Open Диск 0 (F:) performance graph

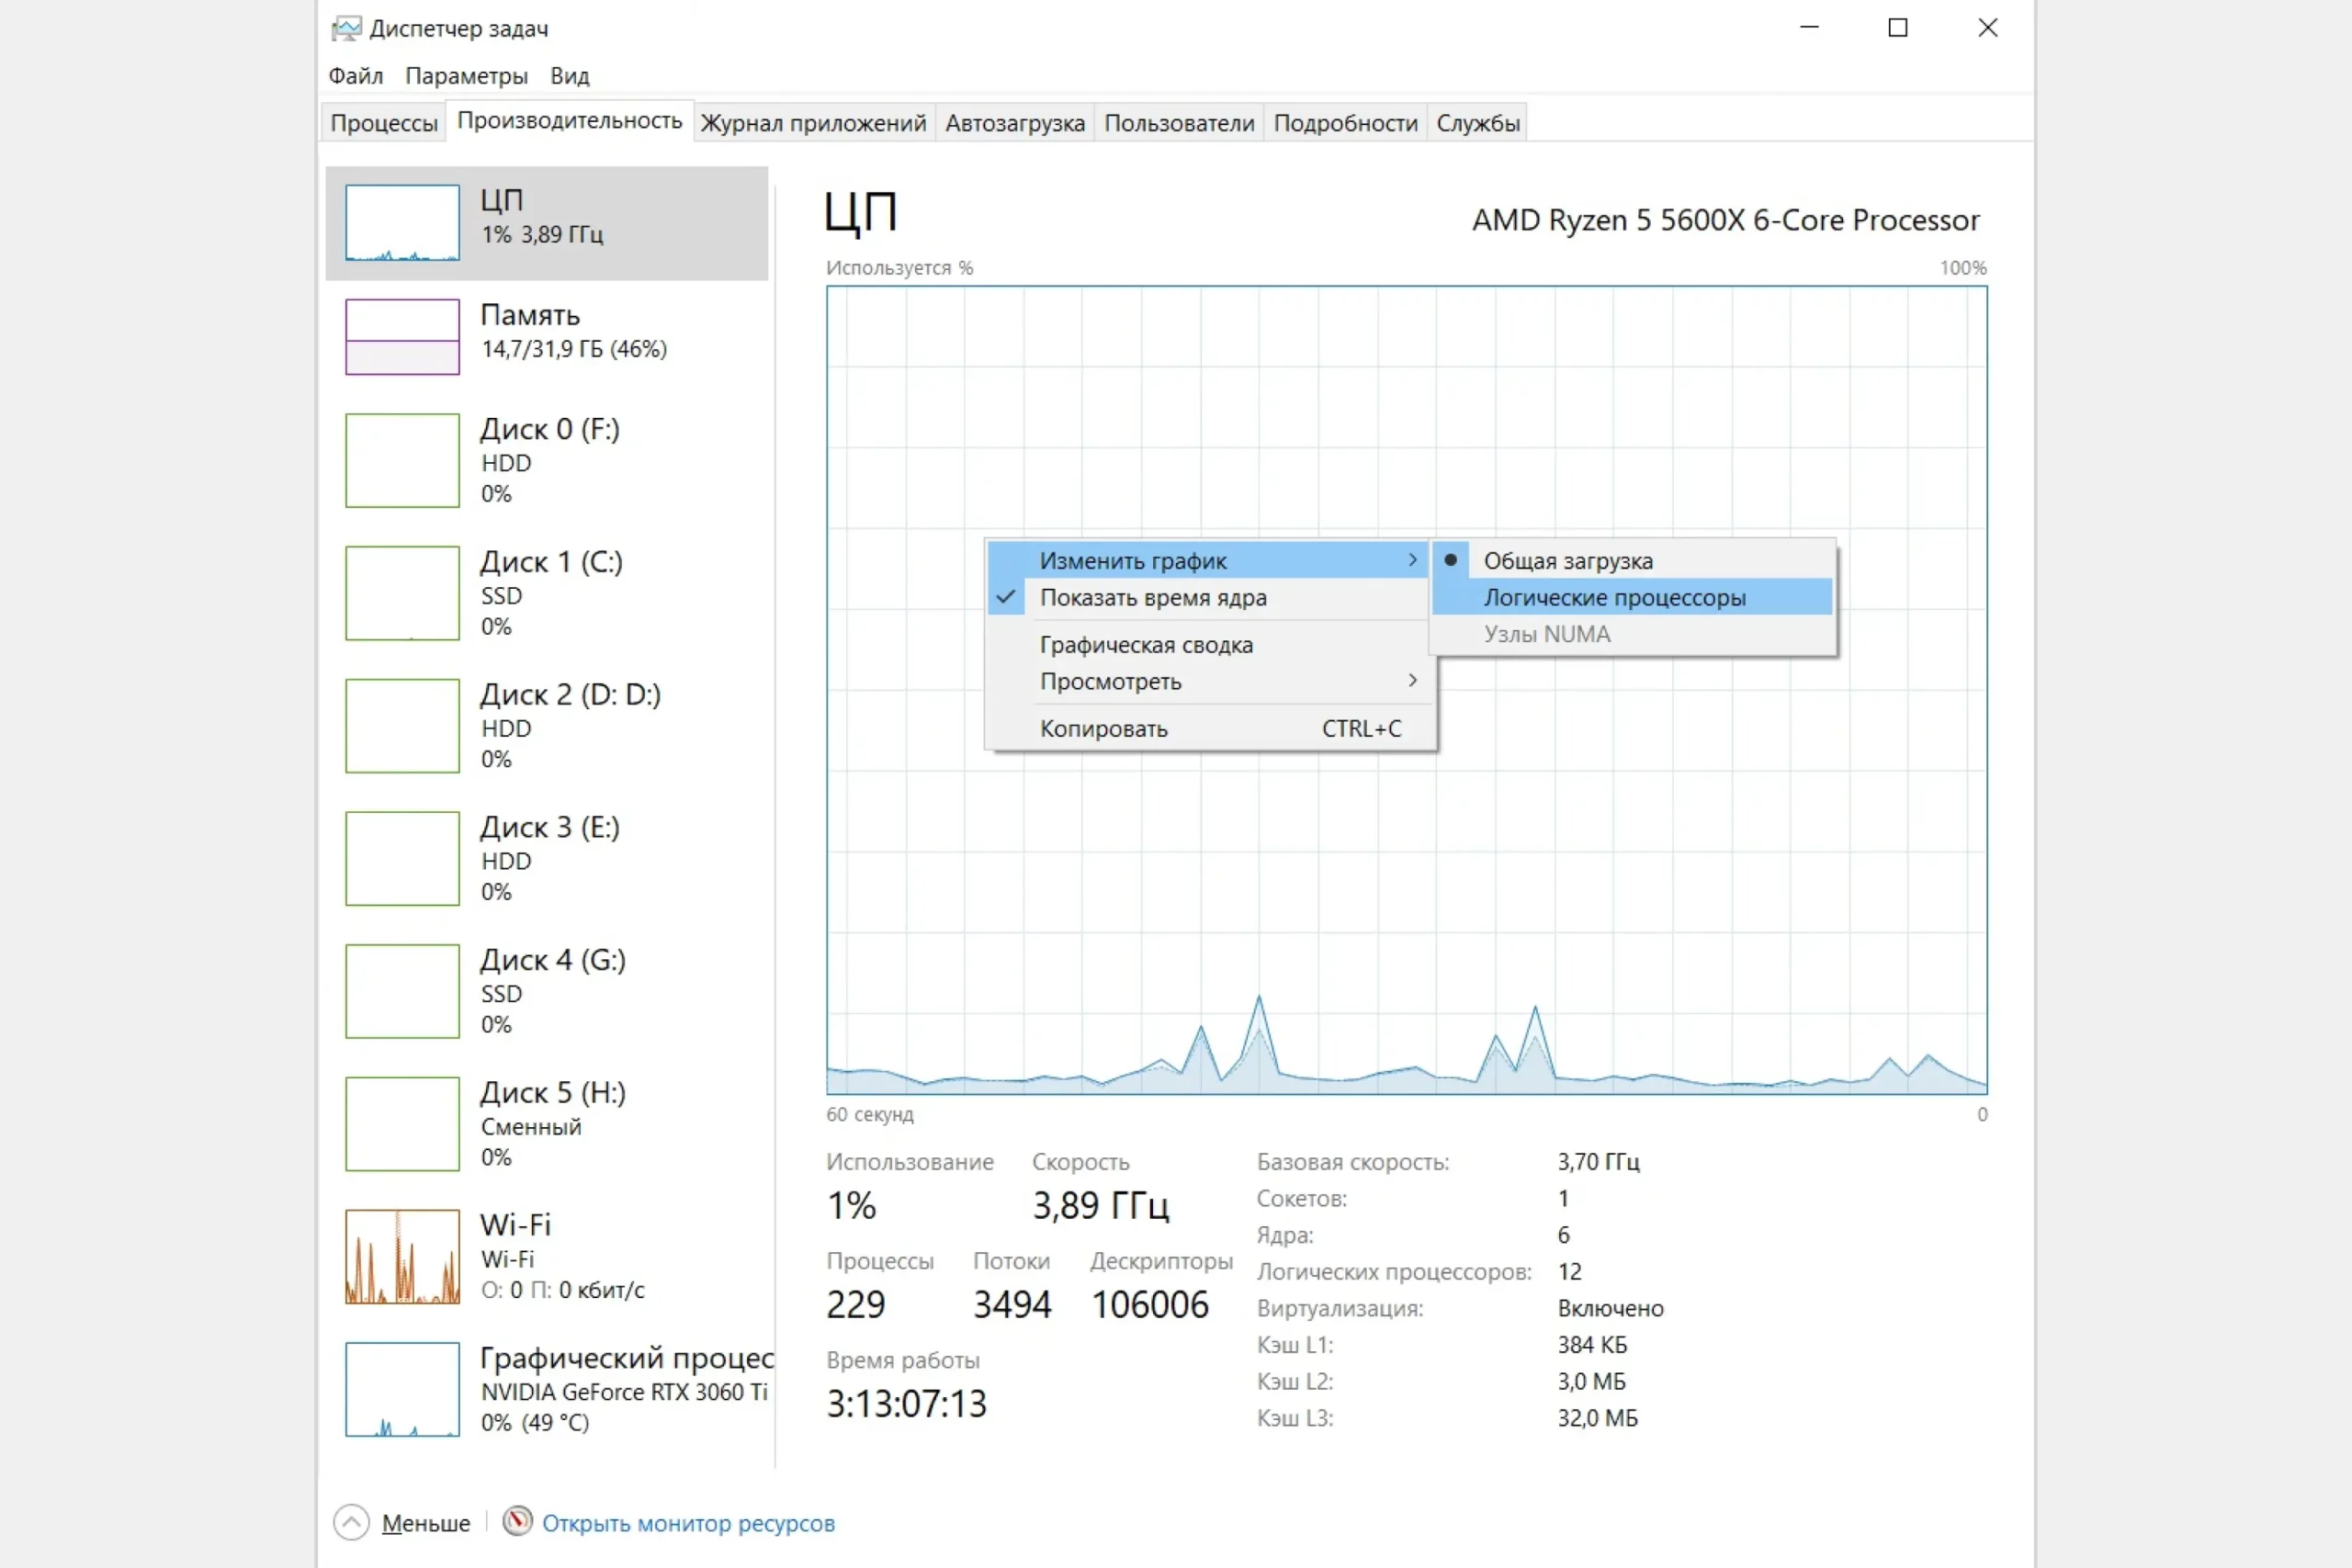click(x=402, y=460)
